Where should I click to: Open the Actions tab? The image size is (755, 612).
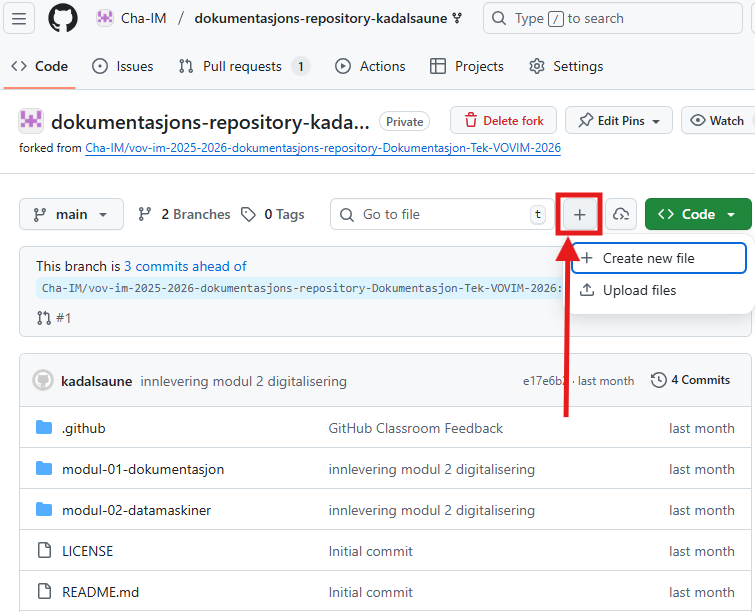(370, 66)
